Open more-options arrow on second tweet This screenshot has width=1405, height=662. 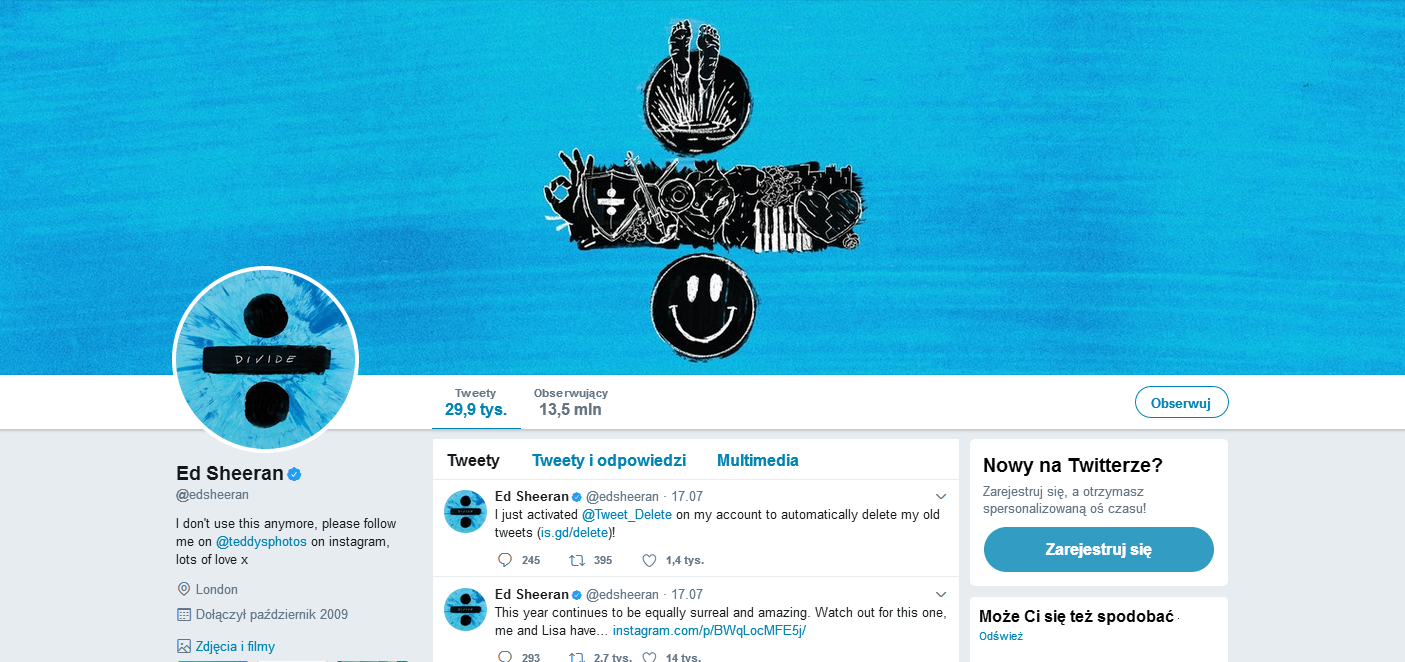pyautogui.click(x=941, y=594)
